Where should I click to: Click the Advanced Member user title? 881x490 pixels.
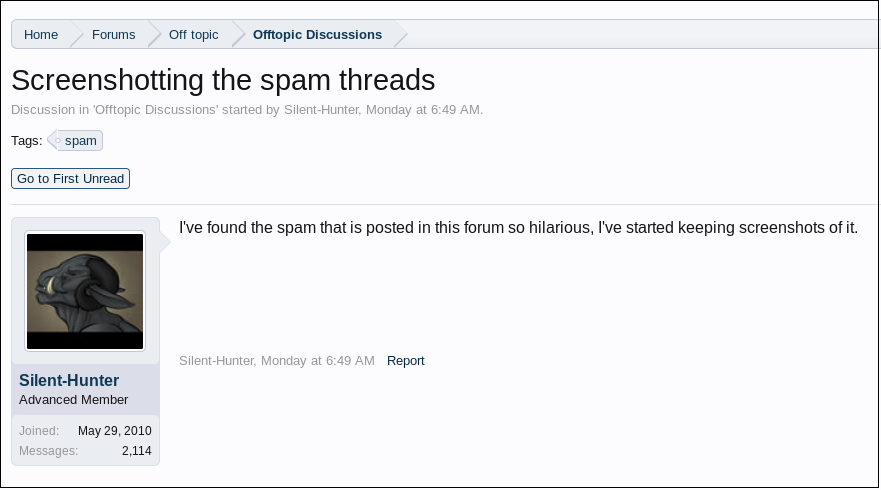73,399
